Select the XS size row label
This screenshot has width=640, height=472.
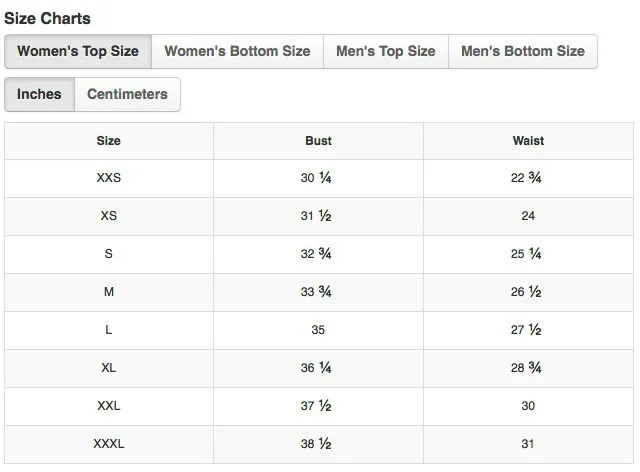coord(109,216)
